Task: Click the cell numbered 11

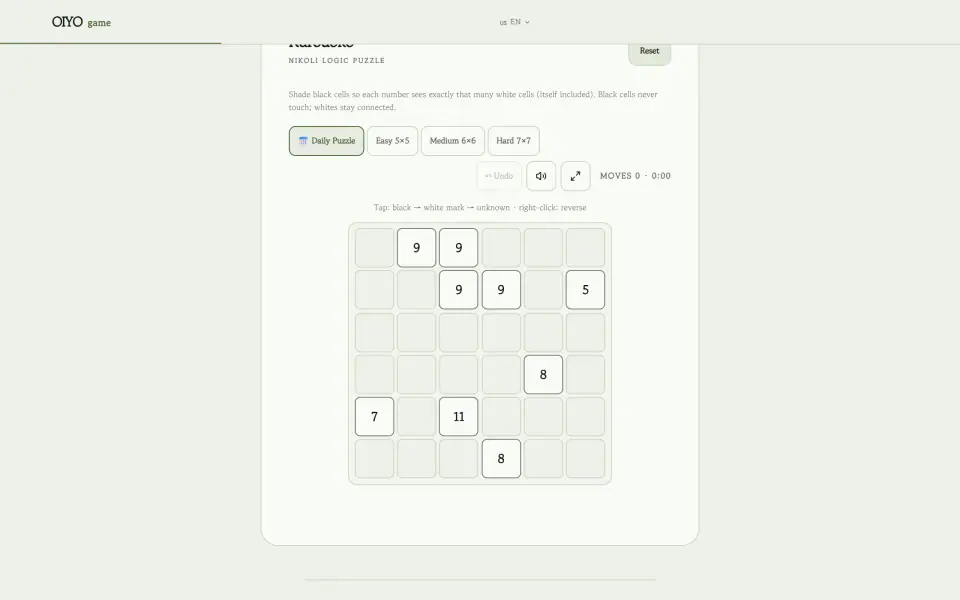Action: click(459, 416)
